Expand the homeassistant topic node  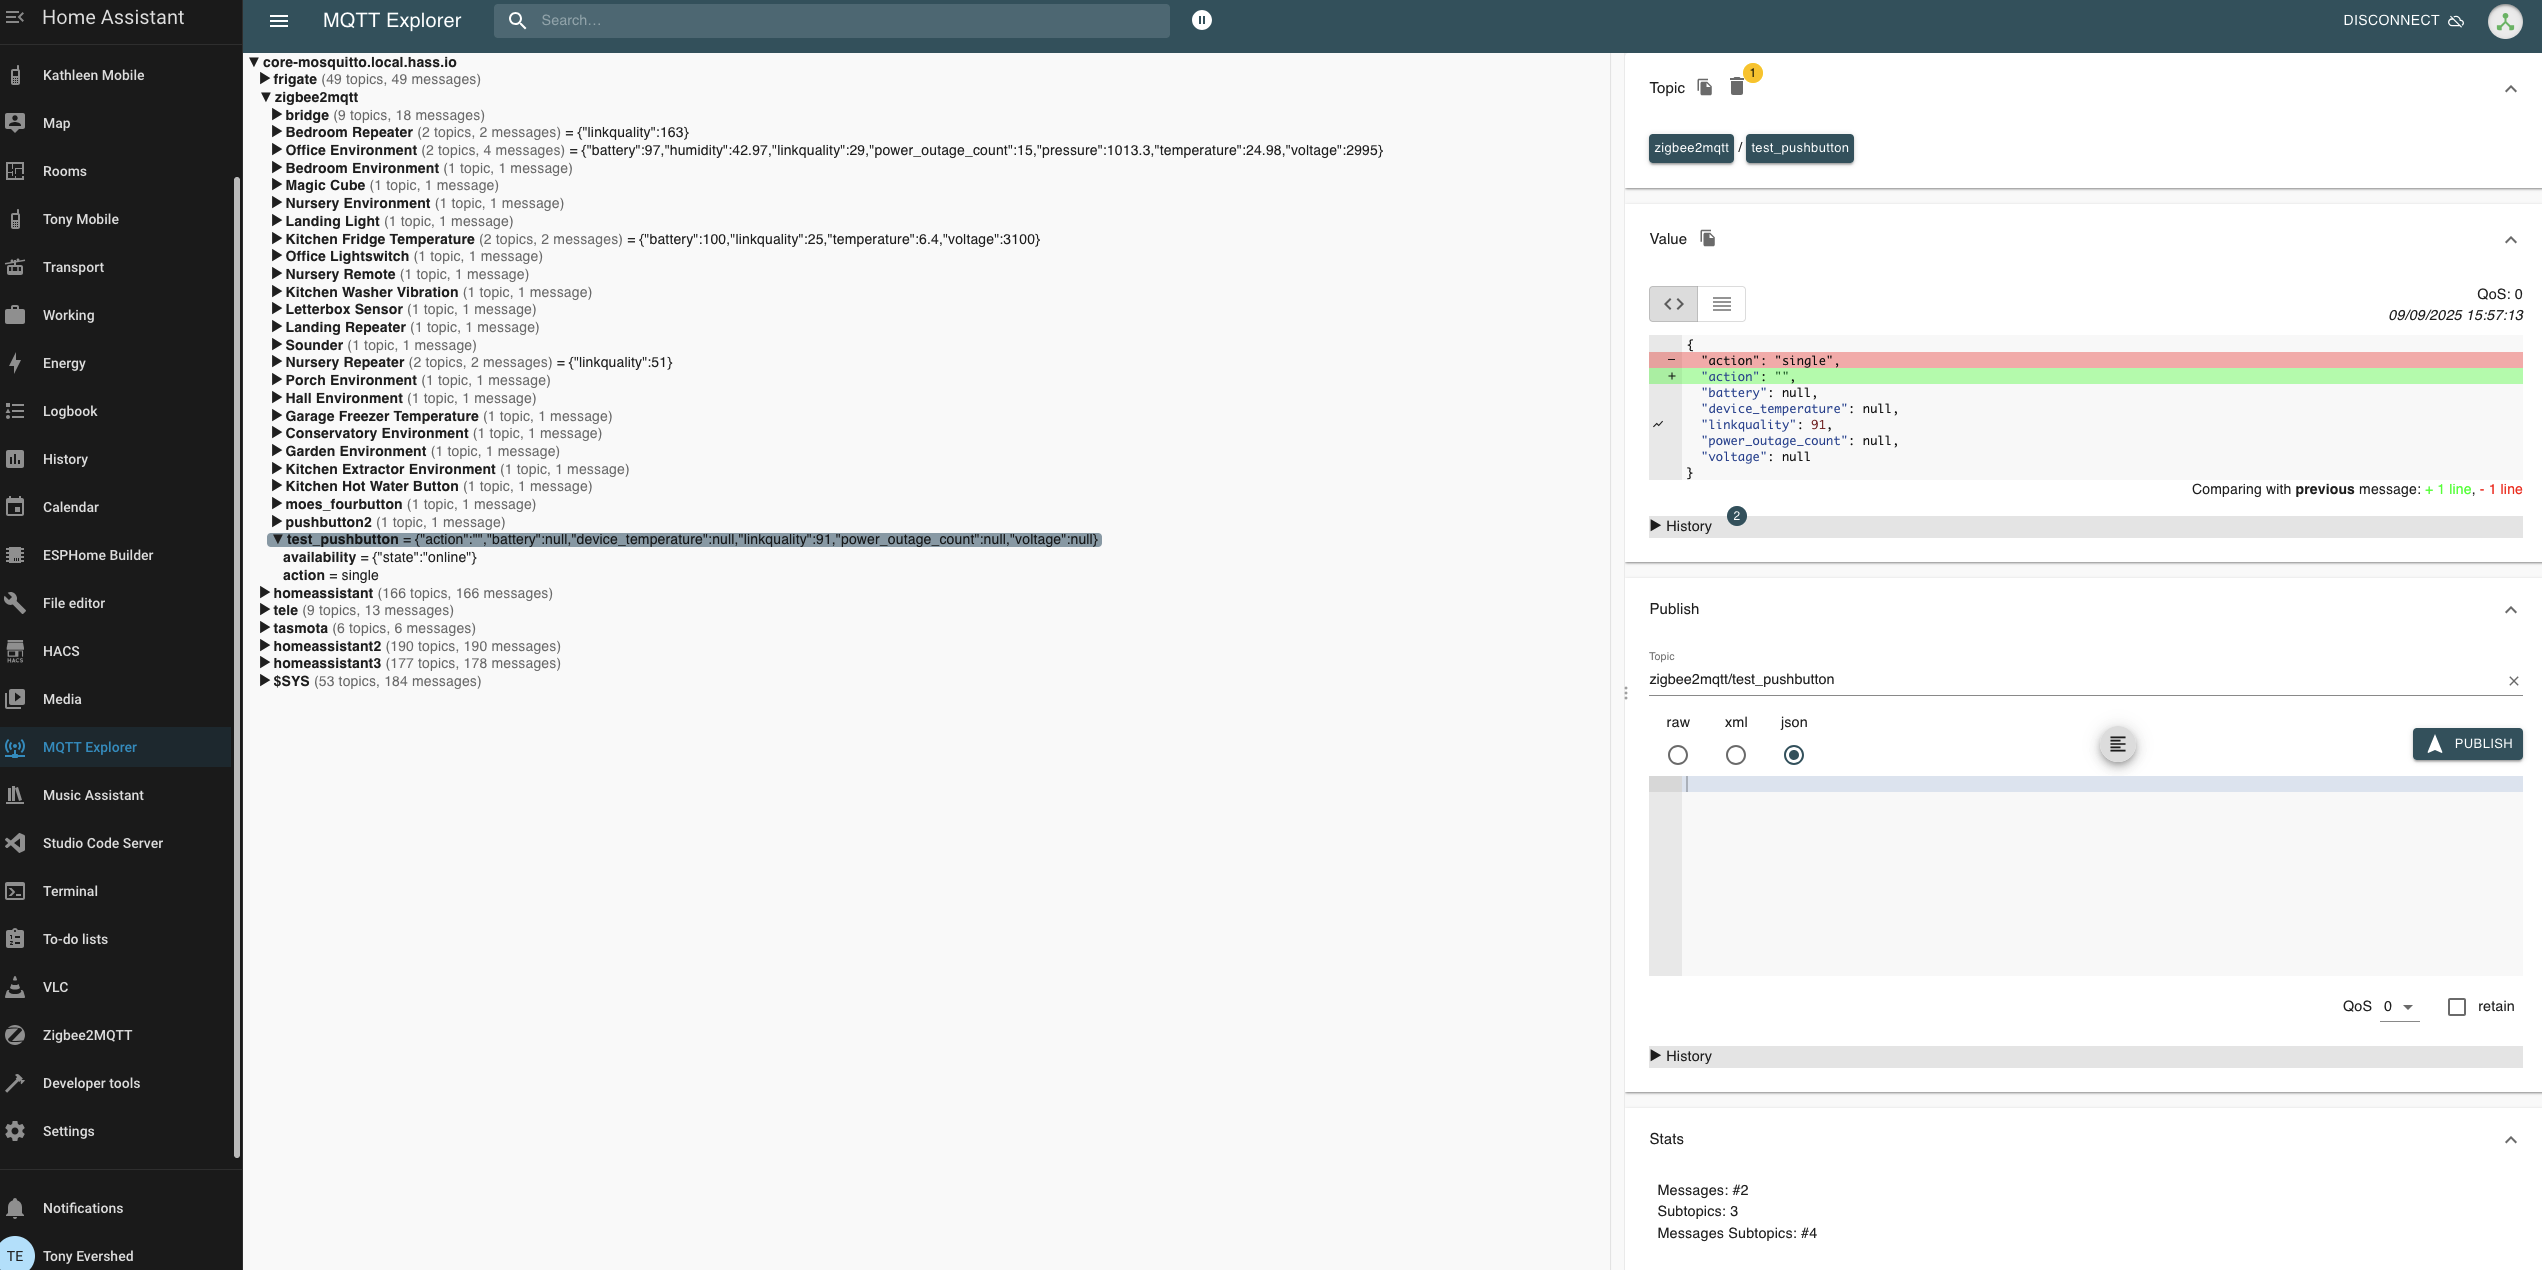(x=265, y=593)
